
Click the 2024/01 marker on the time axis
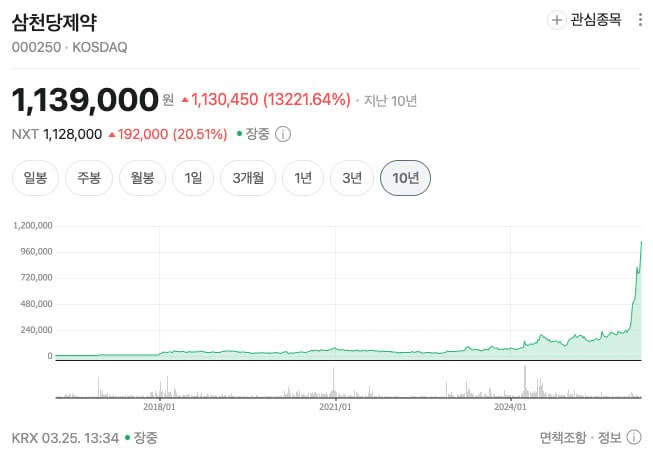tap(509, 406)
